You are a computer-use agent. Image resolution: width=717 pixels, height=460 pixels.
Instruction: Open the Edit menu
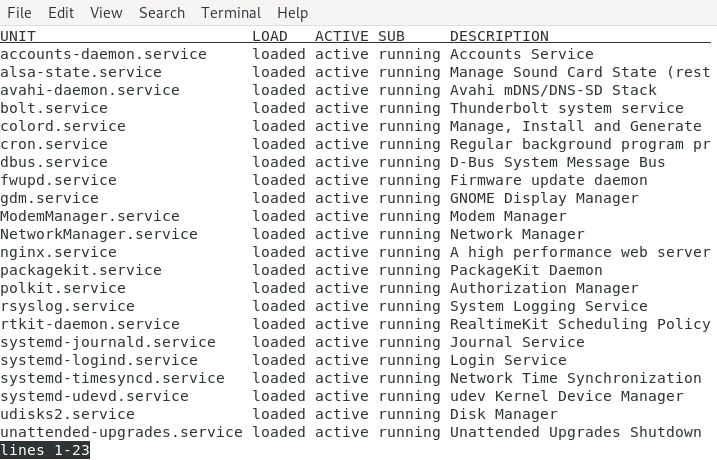[x=61, y=13]
